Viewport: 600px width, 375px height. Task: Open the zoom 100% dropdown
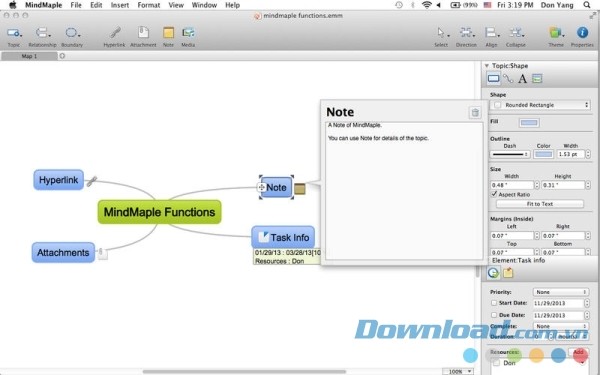(458, 372)
